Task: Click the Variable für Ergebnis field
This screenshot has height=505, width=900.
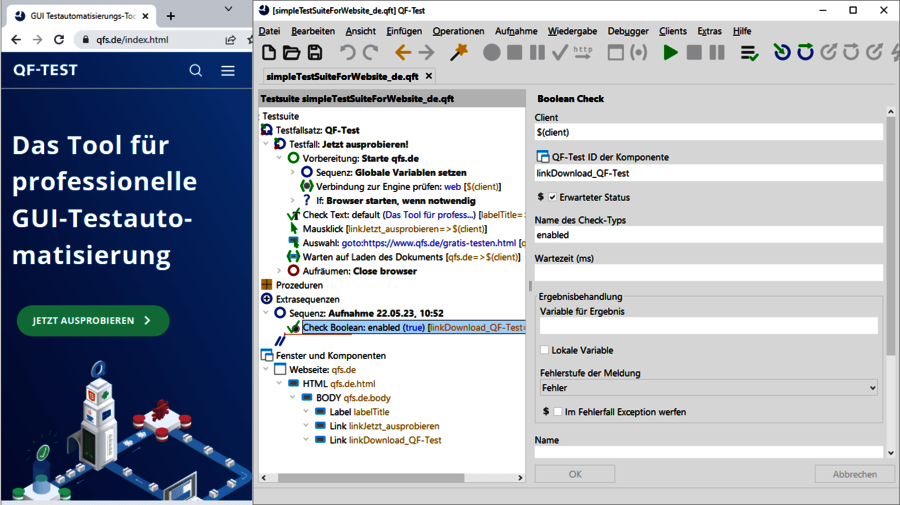Action: (708, 326)
